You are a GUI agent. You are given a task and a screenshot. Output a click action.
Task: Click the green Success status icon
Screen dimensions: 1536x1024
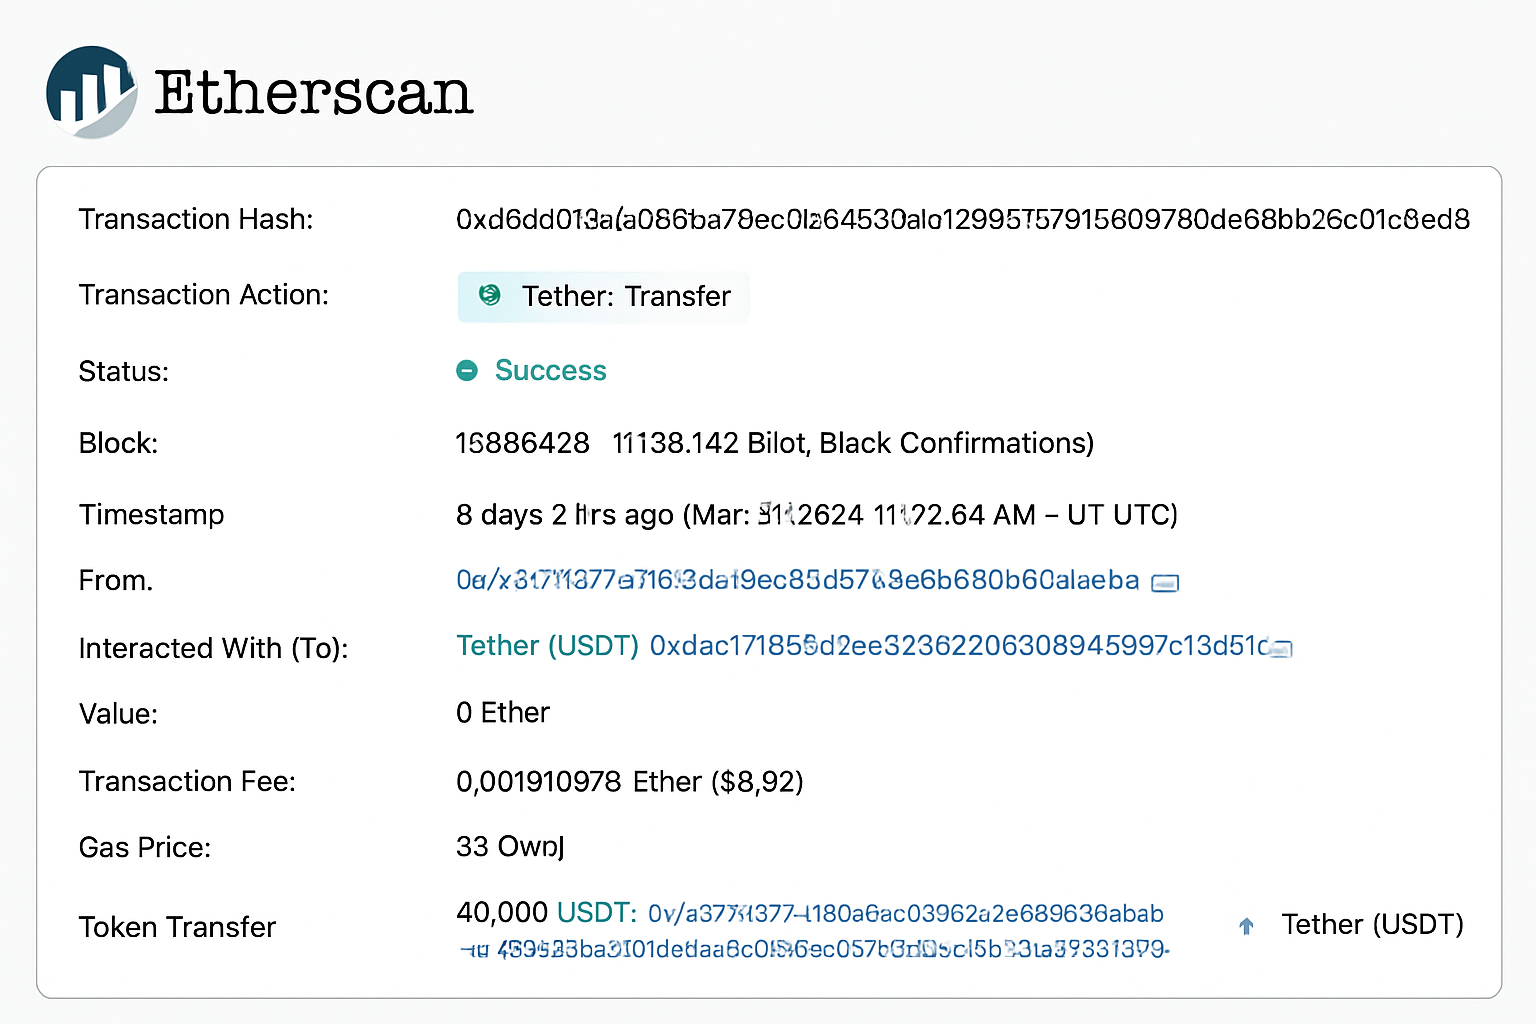(x=467, y=370)
